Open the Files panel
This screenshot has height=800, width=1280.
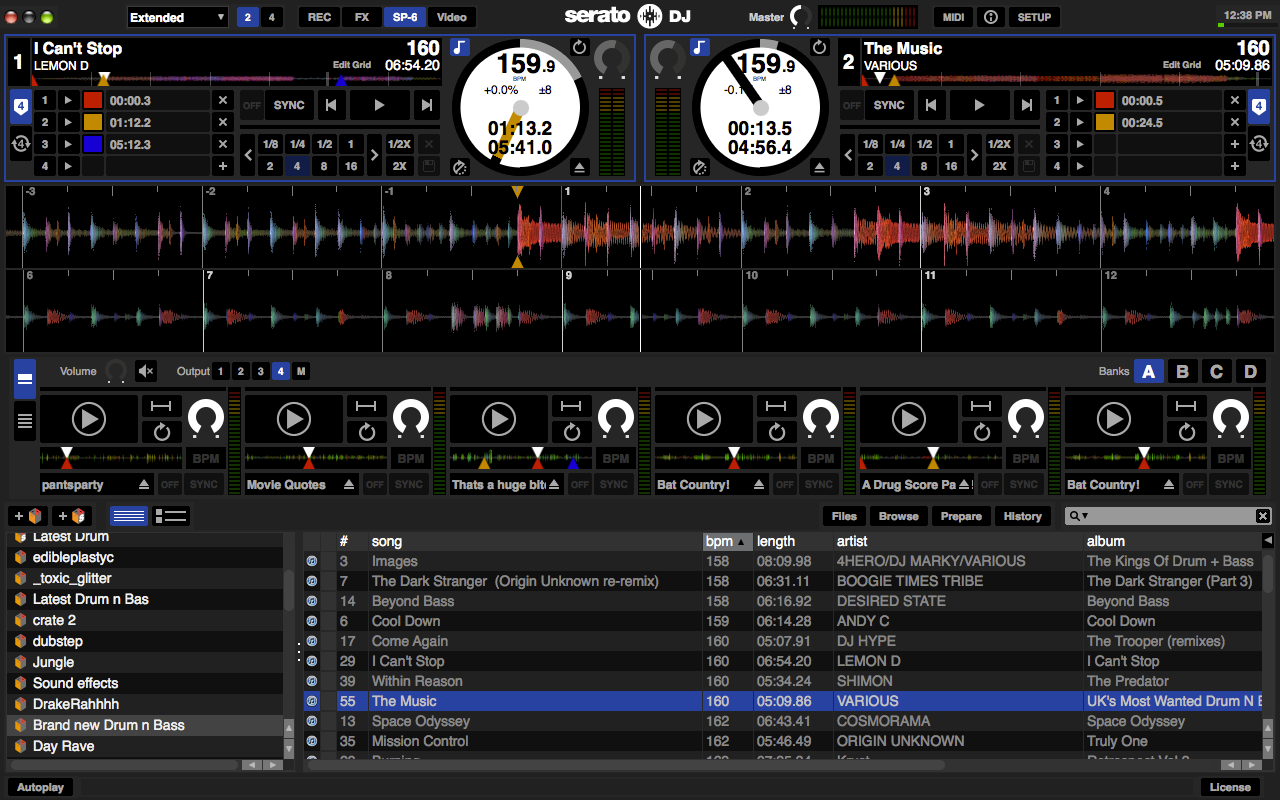[x=844, y=516]
